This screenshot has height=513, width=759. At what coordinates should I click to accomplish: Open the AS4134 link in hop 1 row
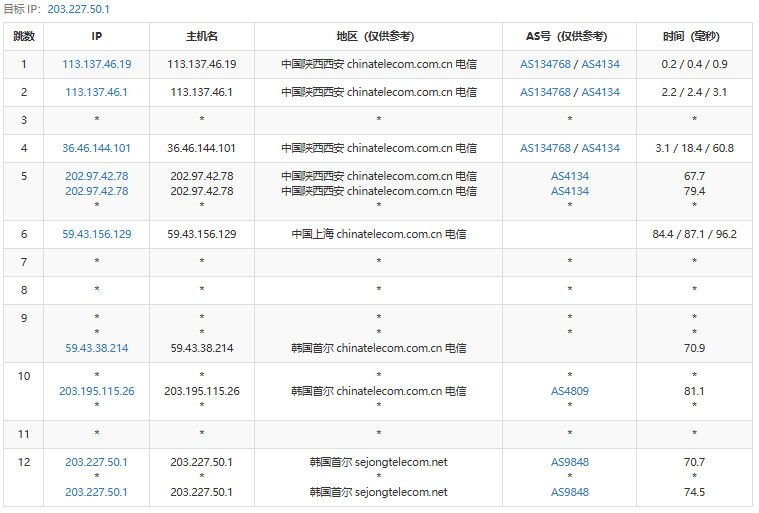point(601,64)
